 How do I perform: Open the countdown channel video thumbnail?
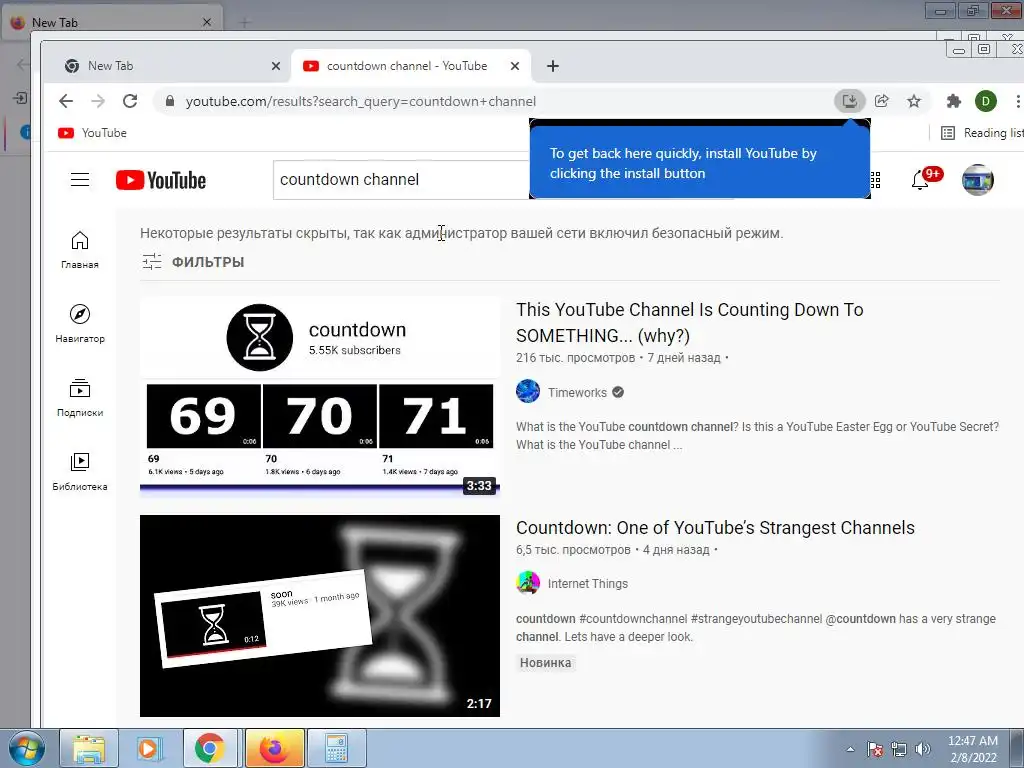[x=320, y=397]
